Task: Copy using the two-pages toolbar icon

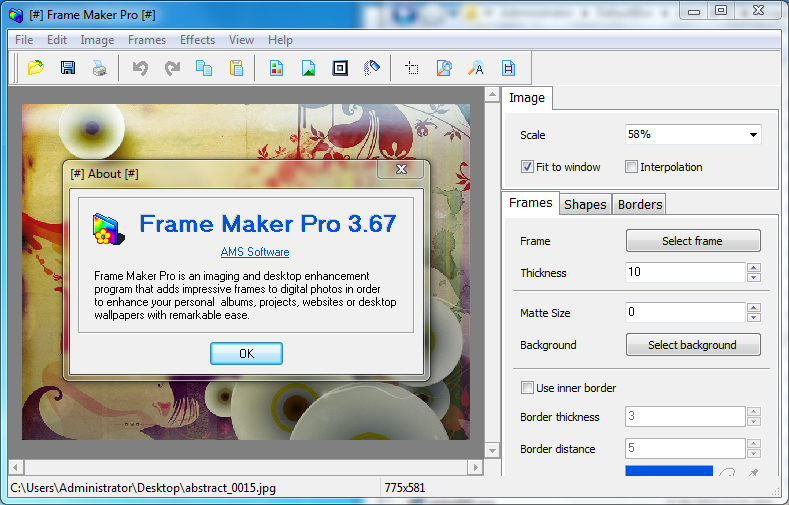Action: (204, 67)
